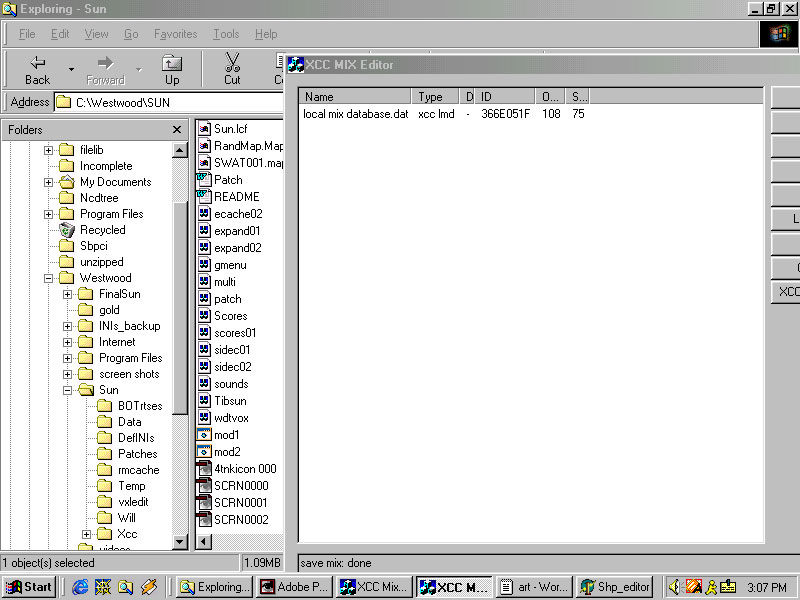The image size is (800, 600).
Task: Select the mod2 file icon
Action: (204, 452)
